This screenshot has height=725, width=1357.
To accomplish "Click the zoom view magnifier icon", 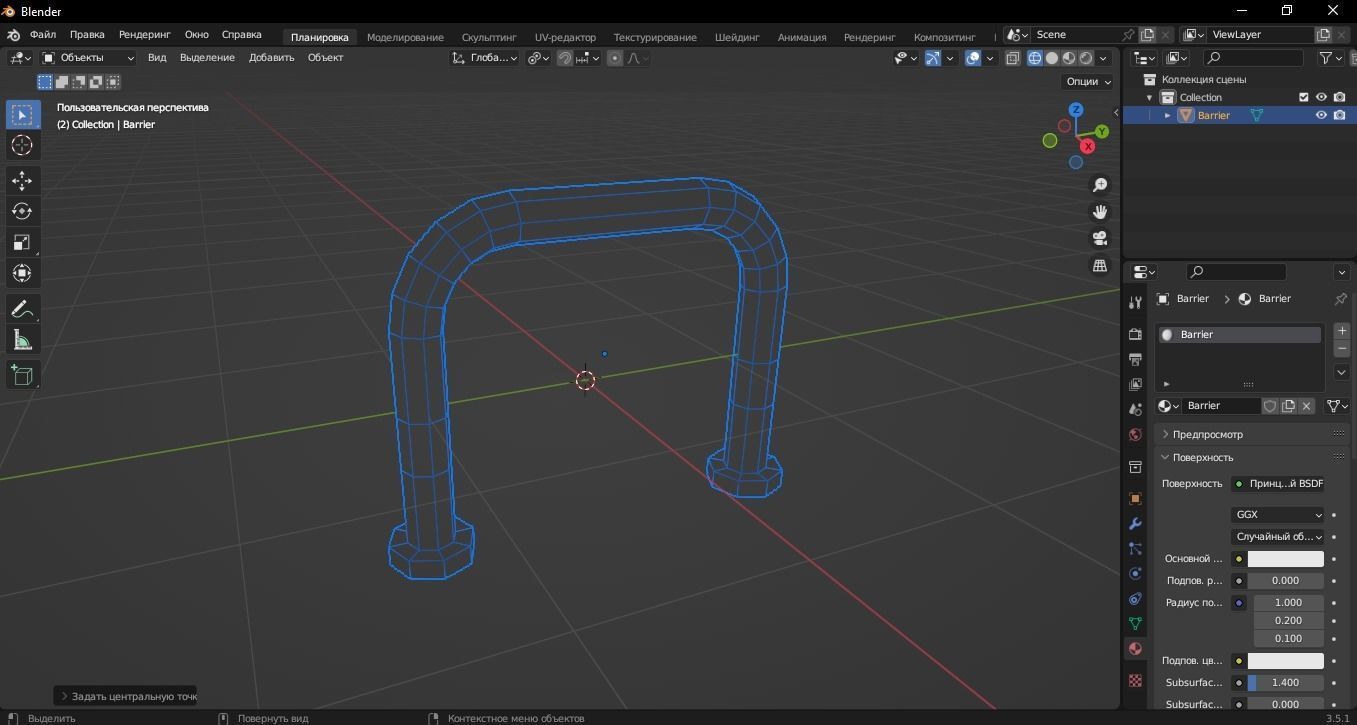I will [x=1100, y=185].
